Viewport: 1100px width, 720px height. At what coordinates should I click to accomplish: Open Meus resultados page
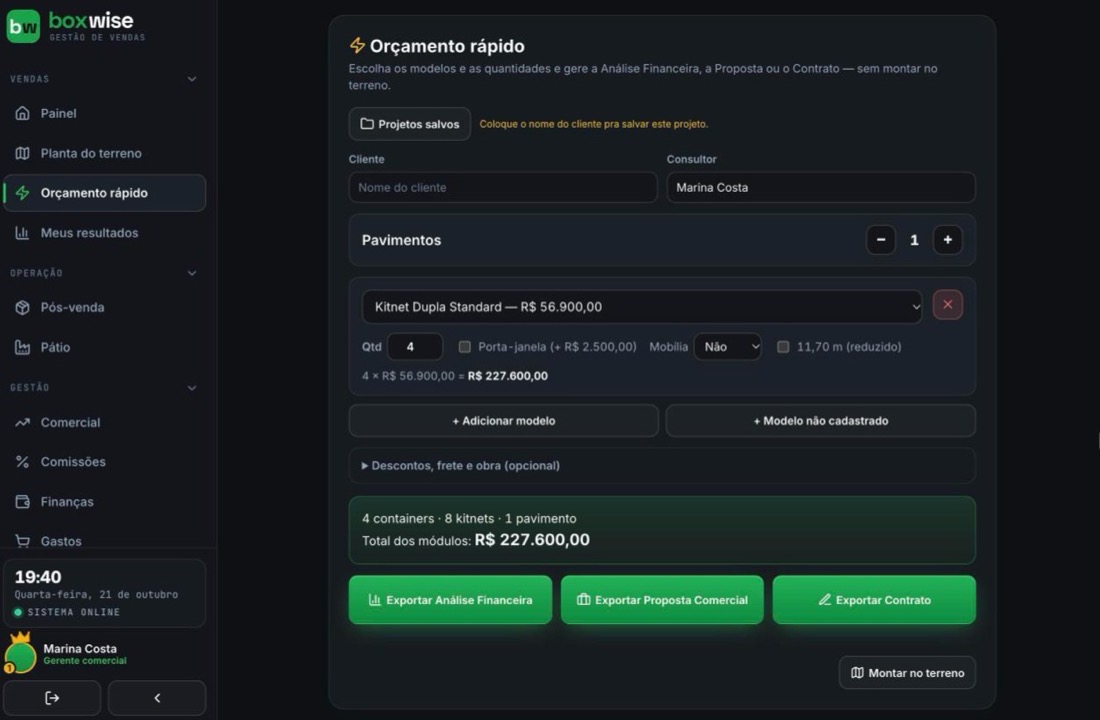coord(105,233)
